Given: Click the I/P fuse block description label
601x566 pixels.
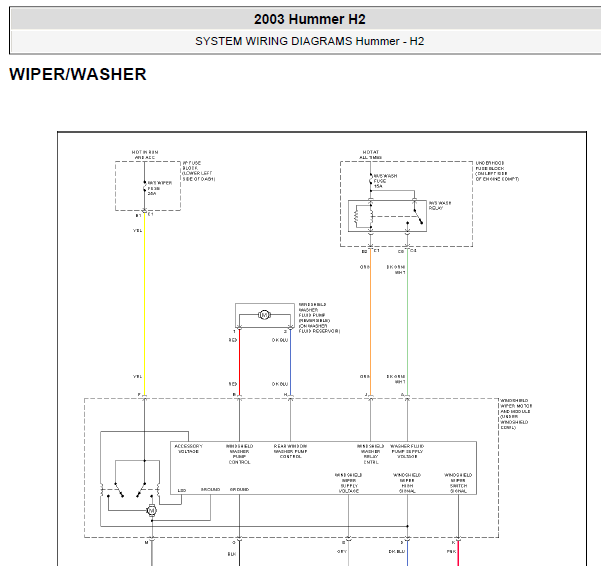Looking at the screenshot, I should pos(199,171).
